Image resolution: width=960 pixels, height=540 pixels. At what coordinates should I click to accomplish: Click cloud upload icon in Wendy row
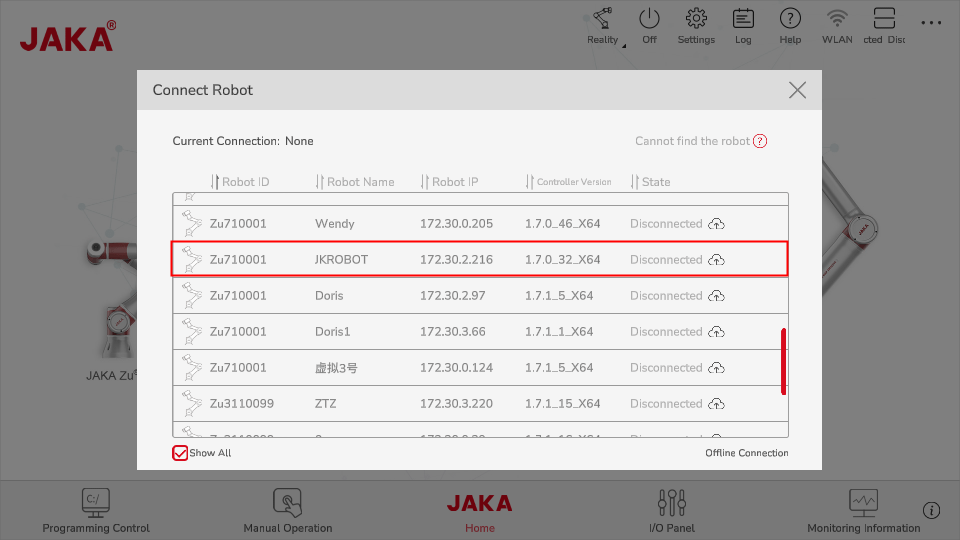716,224
